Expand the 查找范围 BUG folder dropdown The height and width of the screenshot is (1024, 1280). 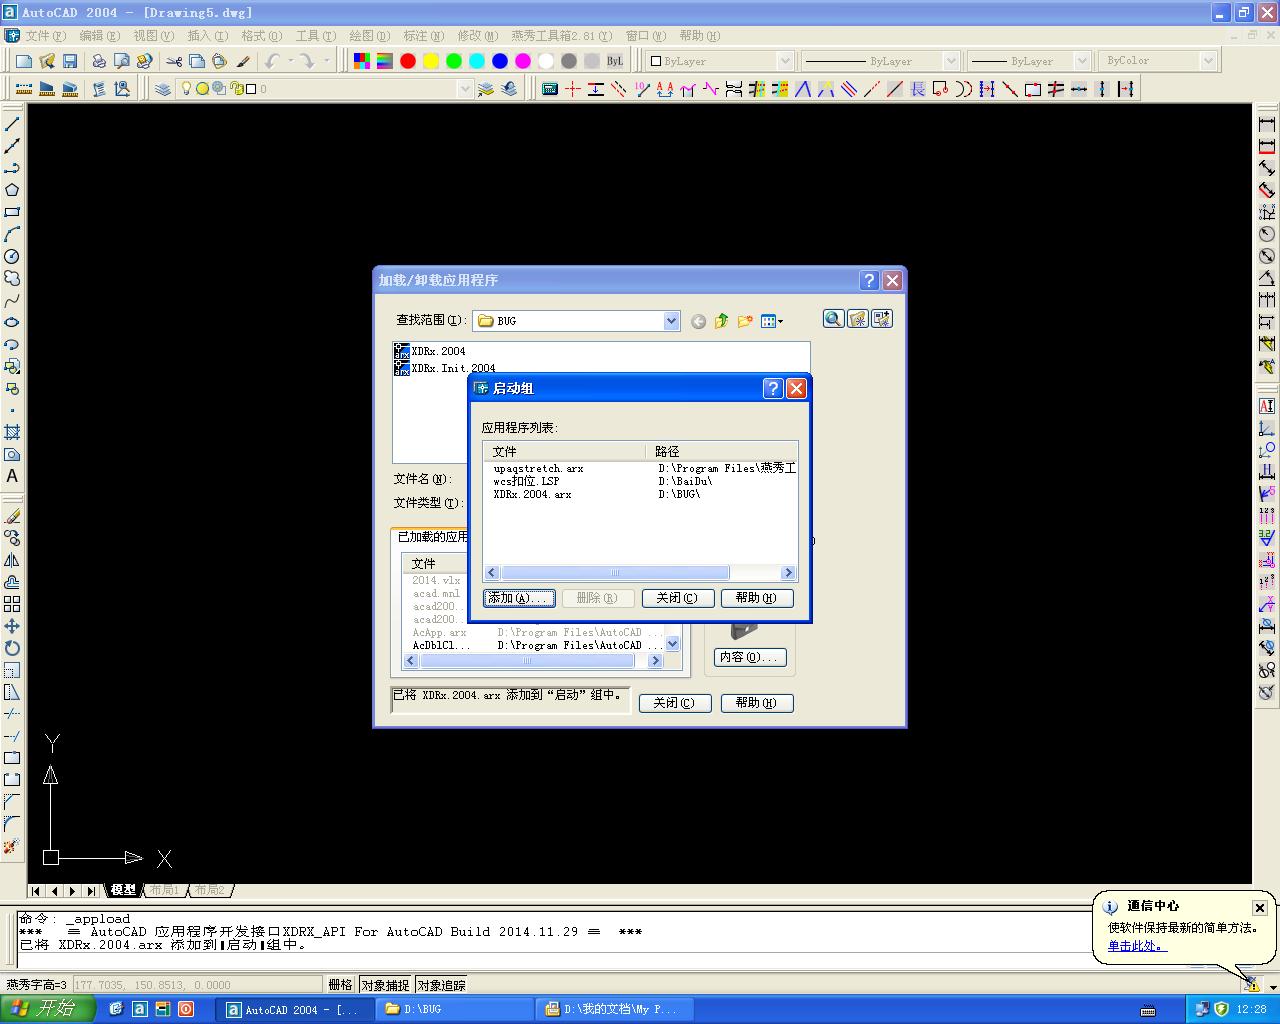pos(671,321)
